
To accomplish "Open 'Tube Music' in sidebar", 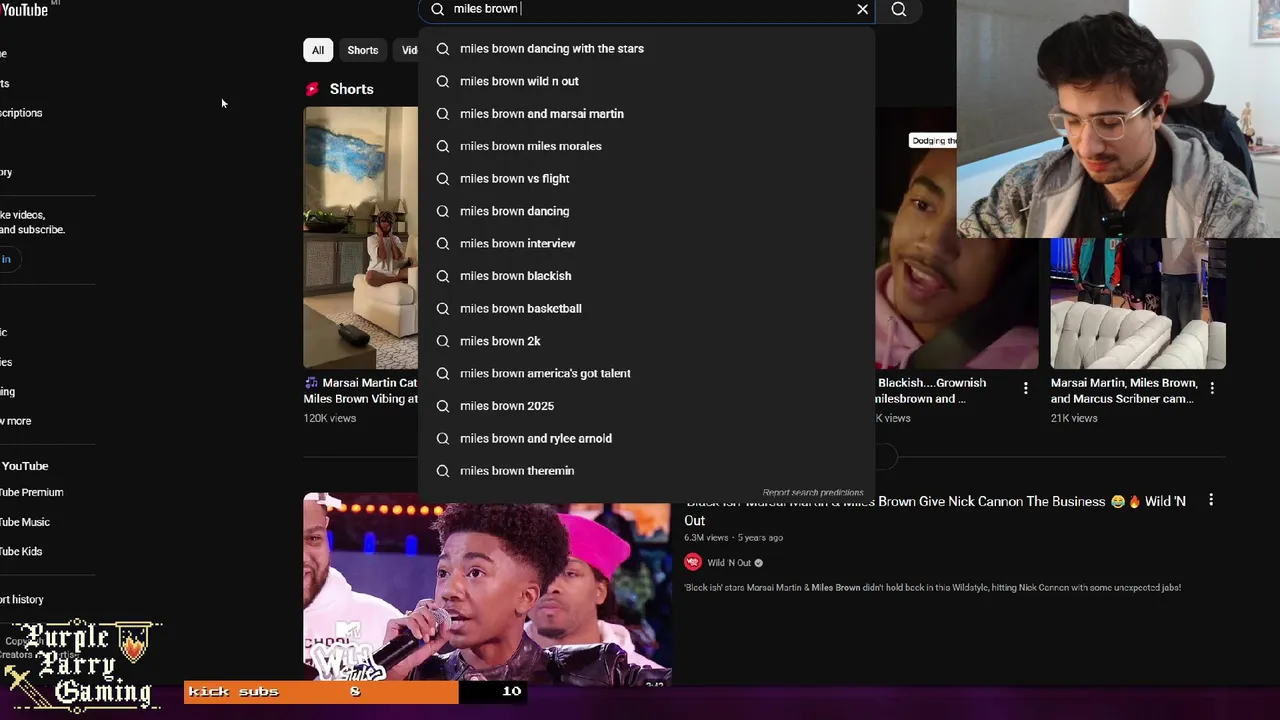I will click(25, 522).
